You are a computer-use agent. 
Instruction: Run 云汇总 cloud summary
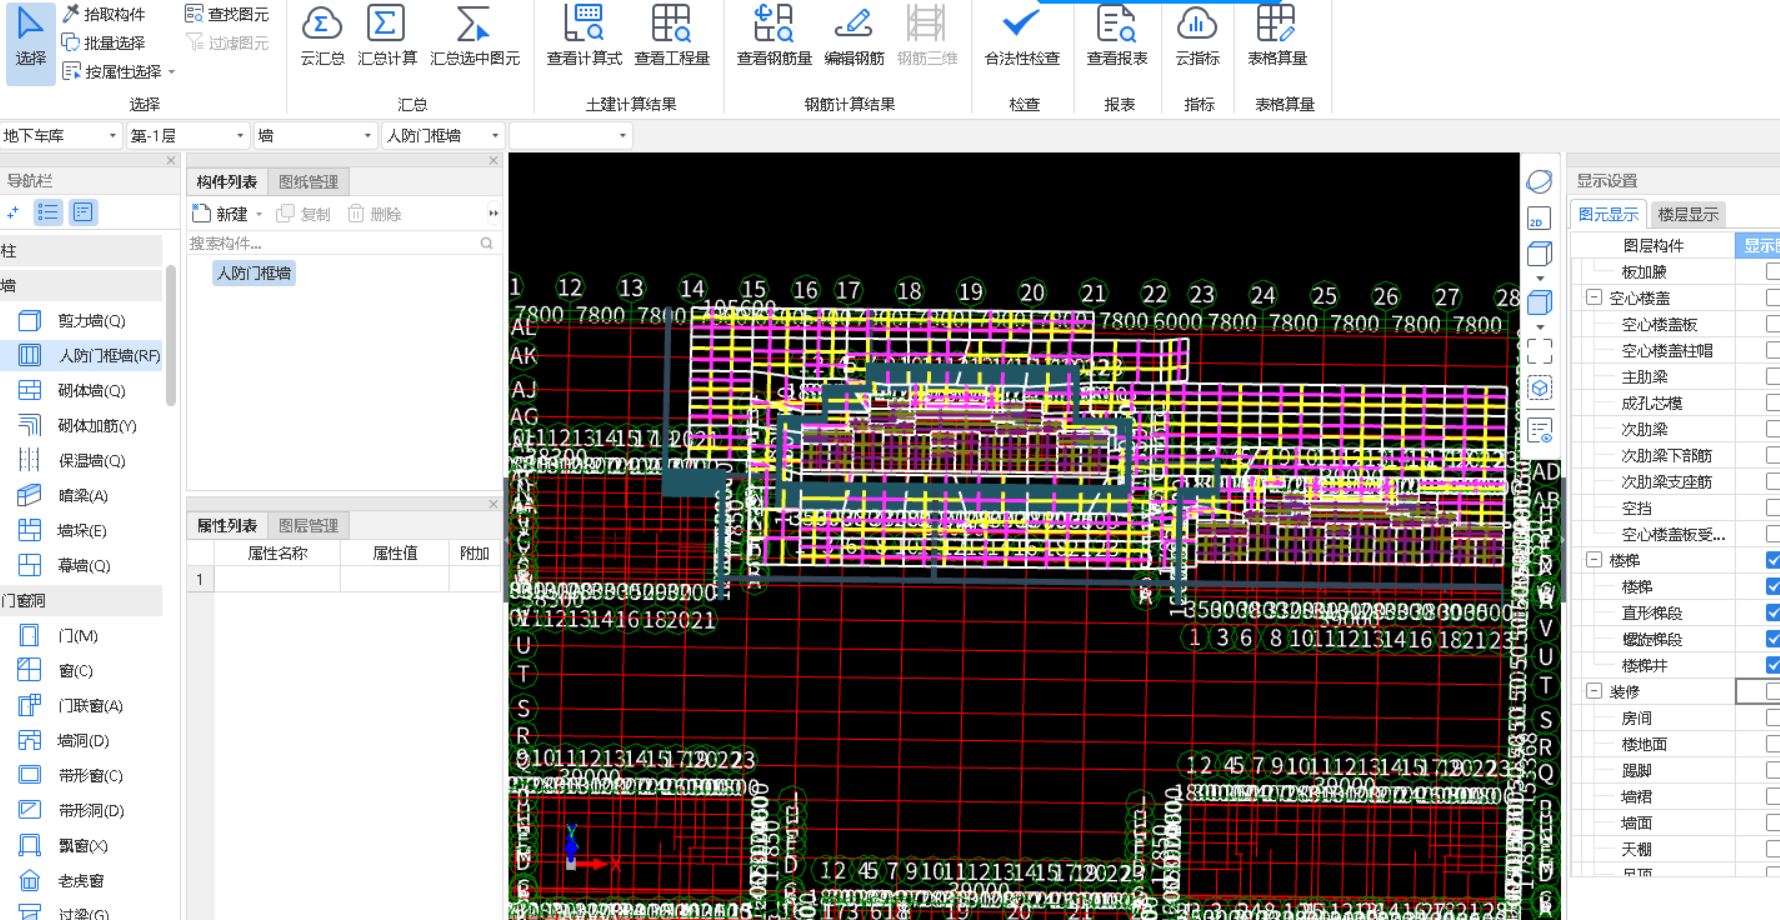tap(322, 37)
